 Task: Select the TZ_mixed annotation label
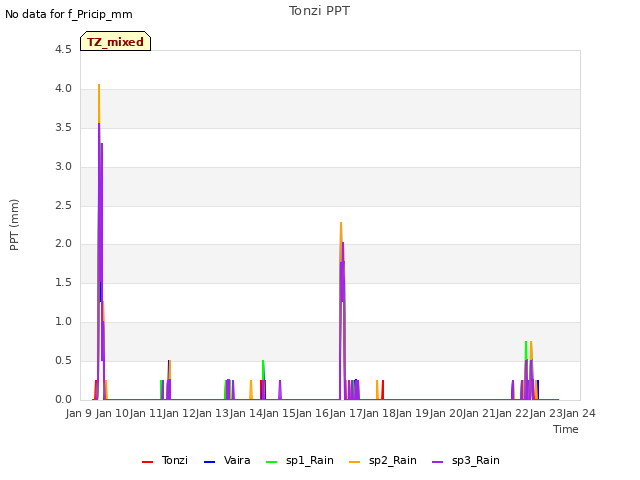(116, 41)
